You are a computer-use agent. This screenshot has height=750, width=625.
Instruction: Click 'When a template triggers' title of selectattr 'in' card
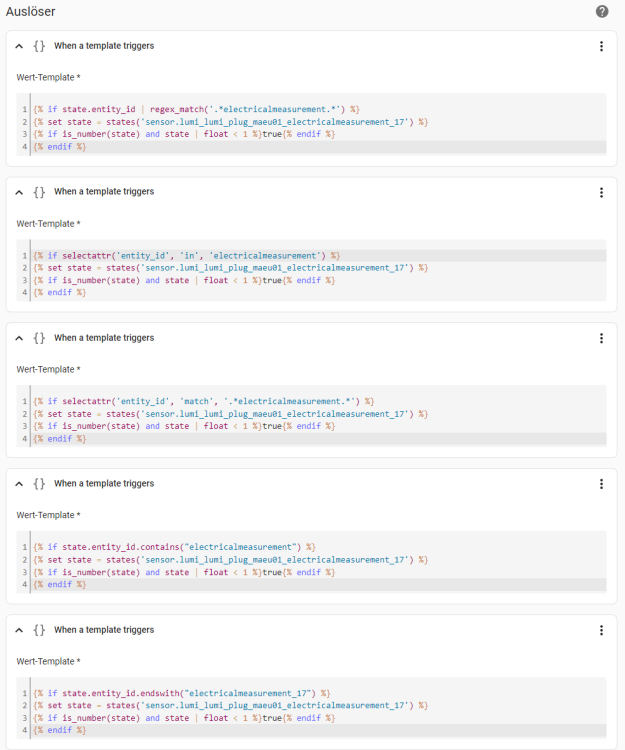[x=104, y=192]
